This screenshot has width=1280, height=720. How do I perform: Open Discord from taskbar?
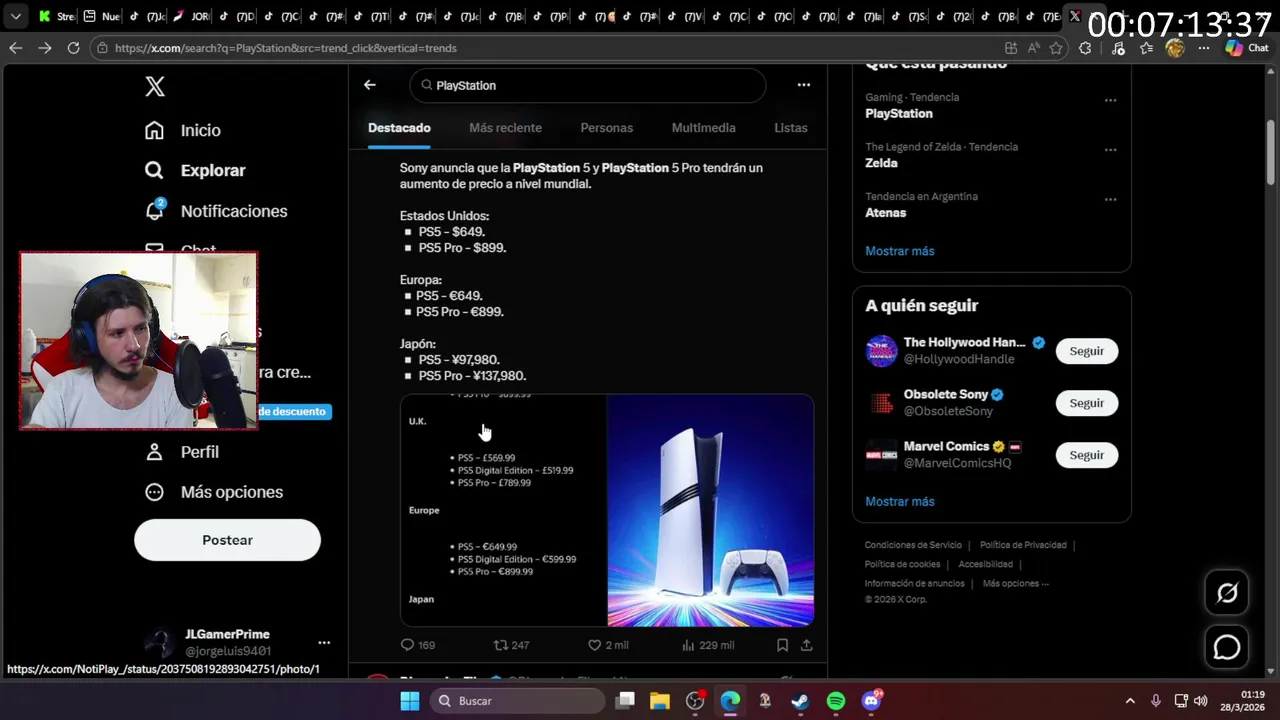tap(871, 701)
